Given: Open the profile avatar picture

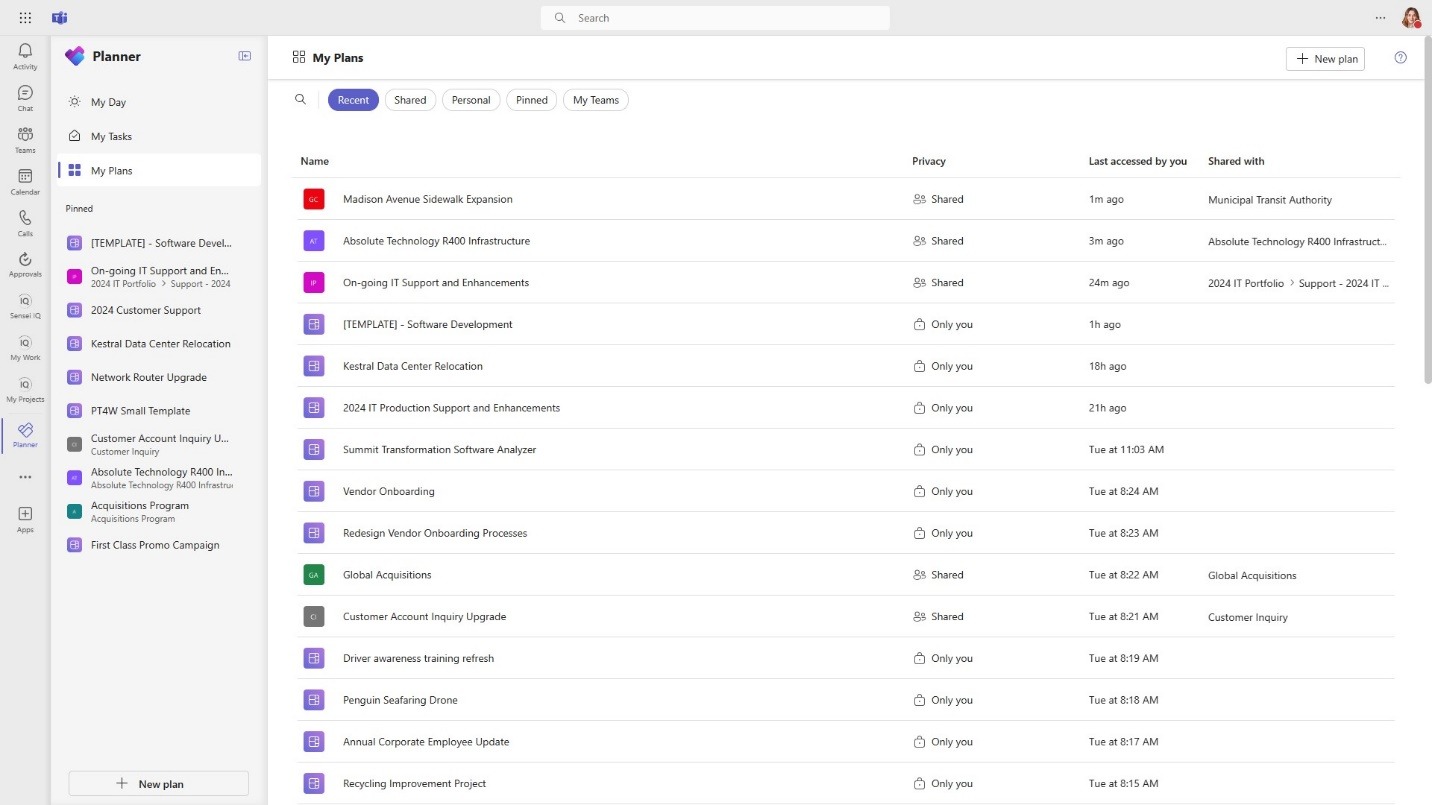Looking at the screenshot, I should (x=1410, y=18).
